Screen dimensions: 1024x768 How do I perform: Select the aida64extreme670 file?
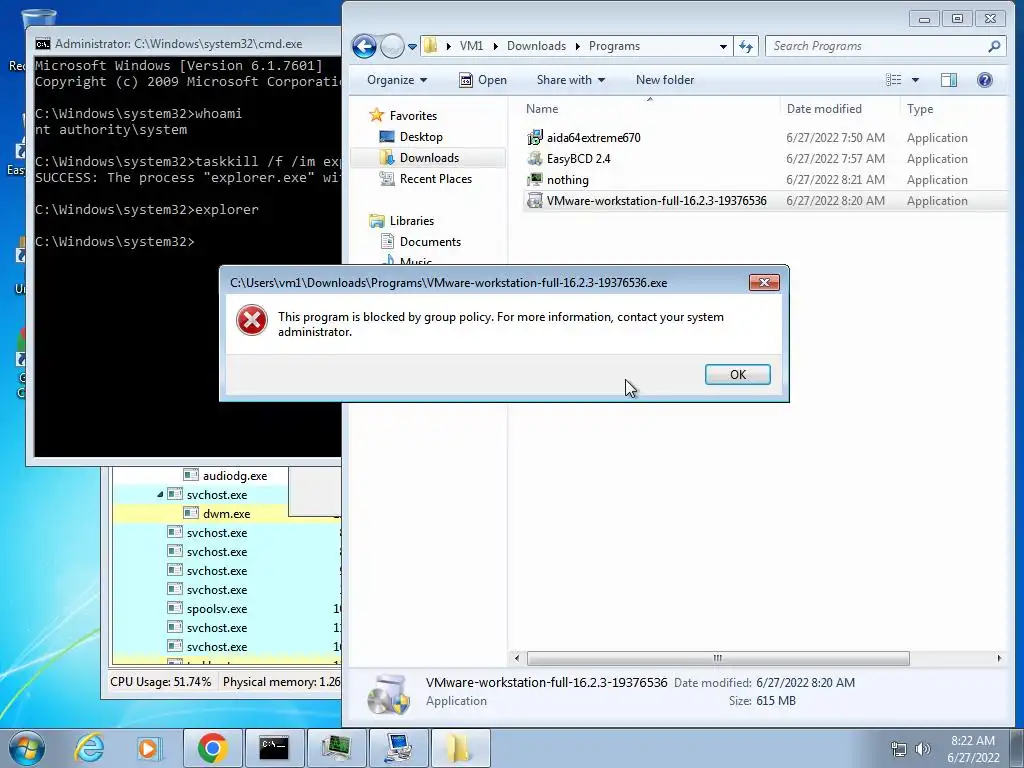[594, 138]
